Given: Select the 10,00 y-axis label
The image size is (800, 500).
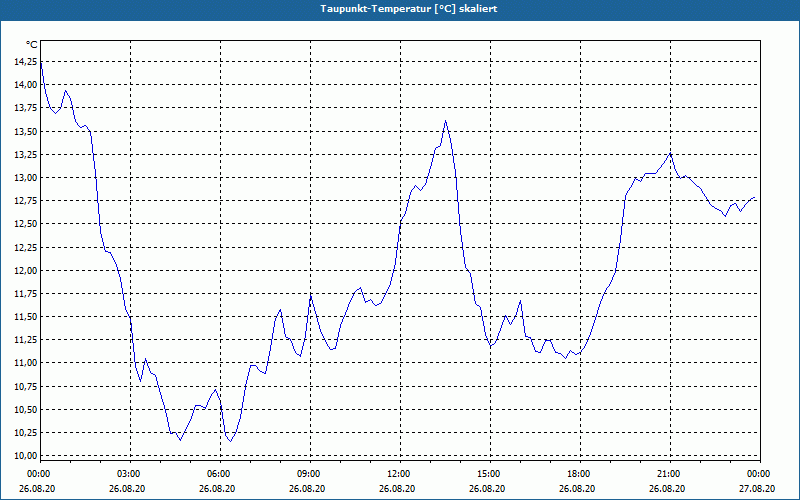Looking at the screenshot, I should tap(26, 456).
